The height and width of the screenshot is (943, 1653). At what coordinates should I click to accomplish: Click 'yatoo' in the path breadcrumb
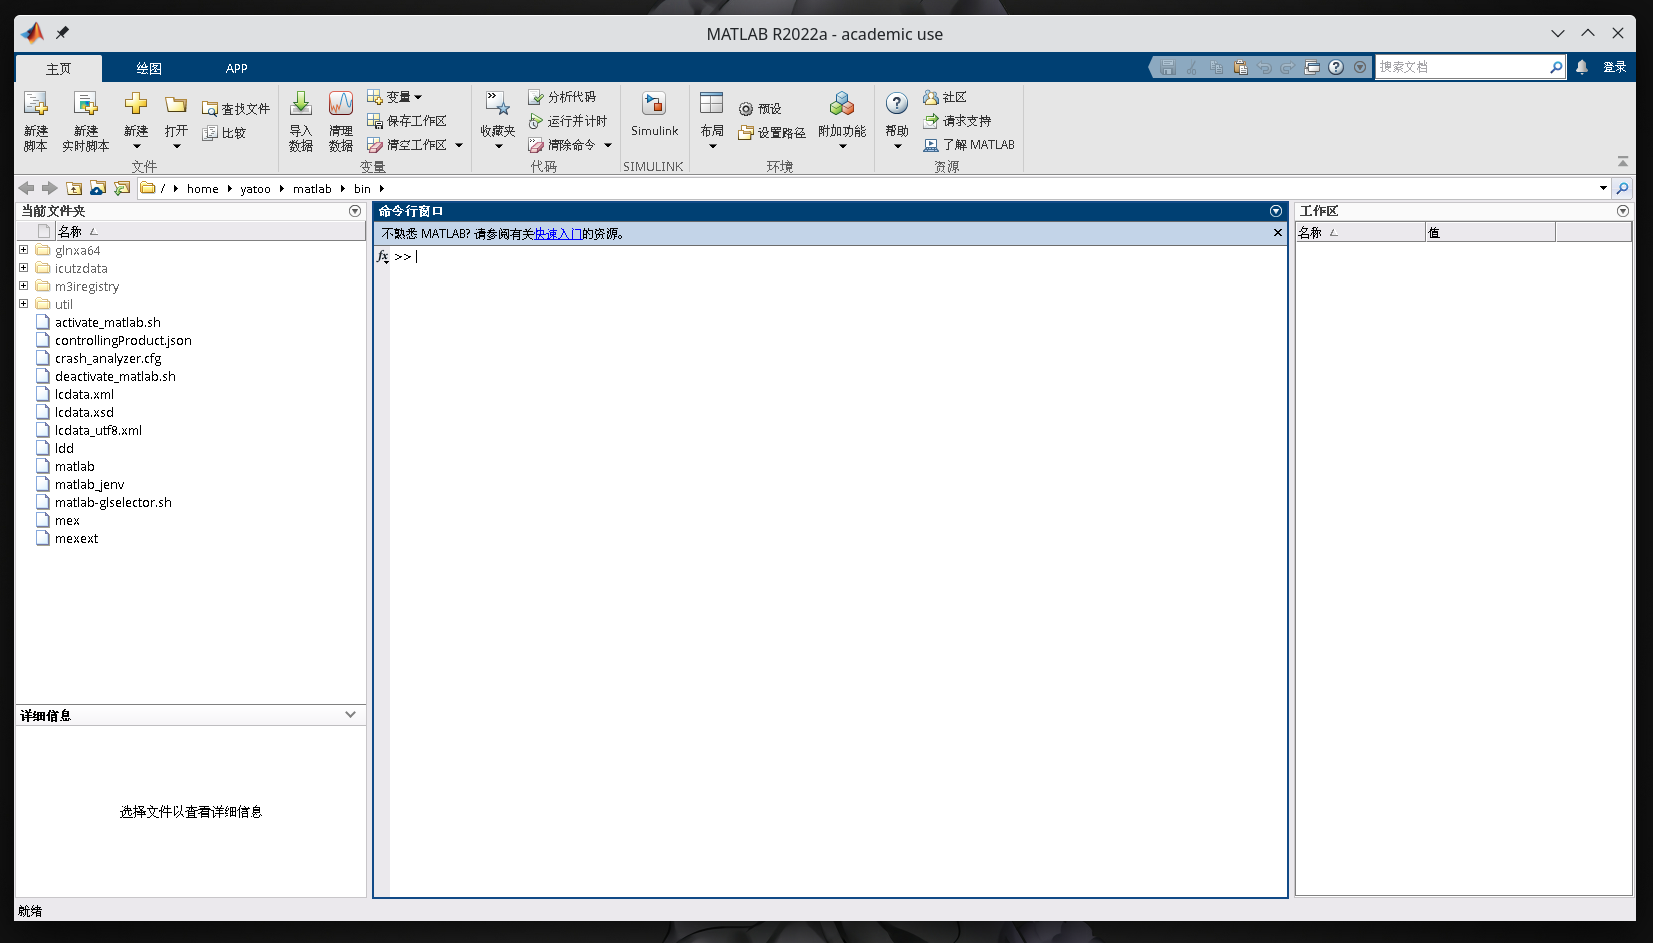255,189
